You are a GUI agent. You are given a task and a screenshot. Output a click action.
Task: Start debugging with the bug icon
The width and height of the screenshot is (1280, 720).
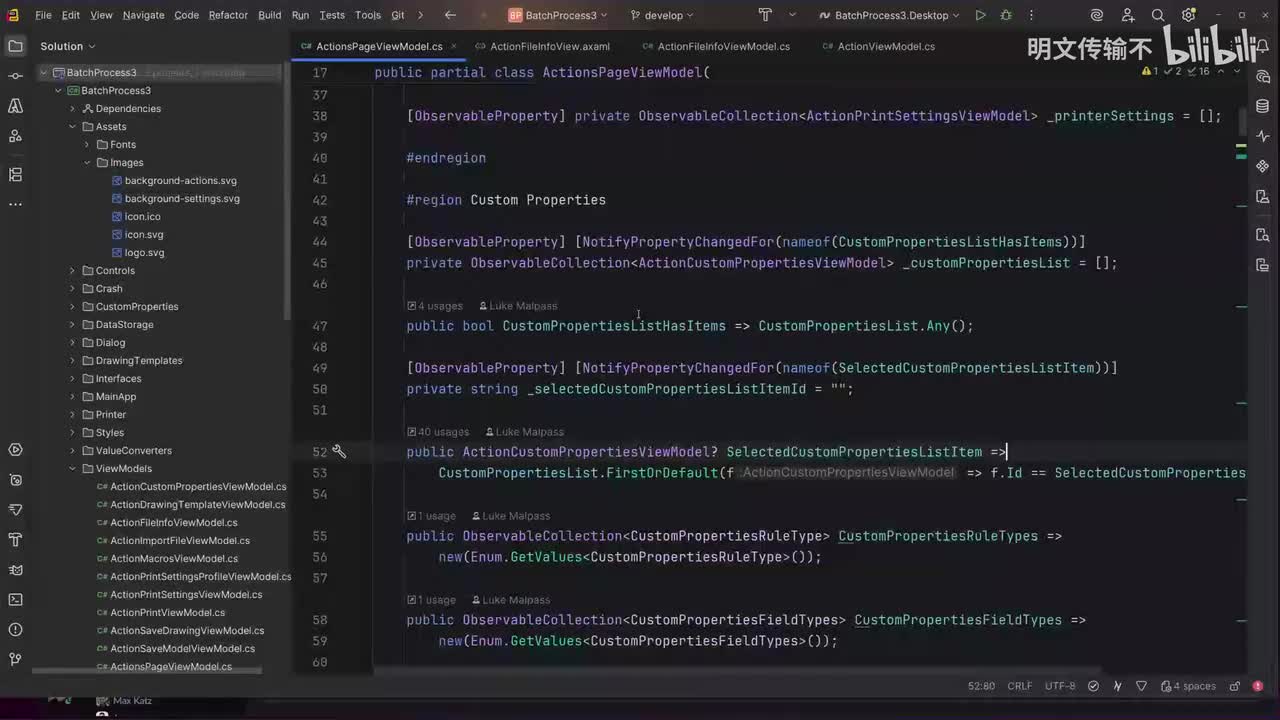(x=1006, y=15)
